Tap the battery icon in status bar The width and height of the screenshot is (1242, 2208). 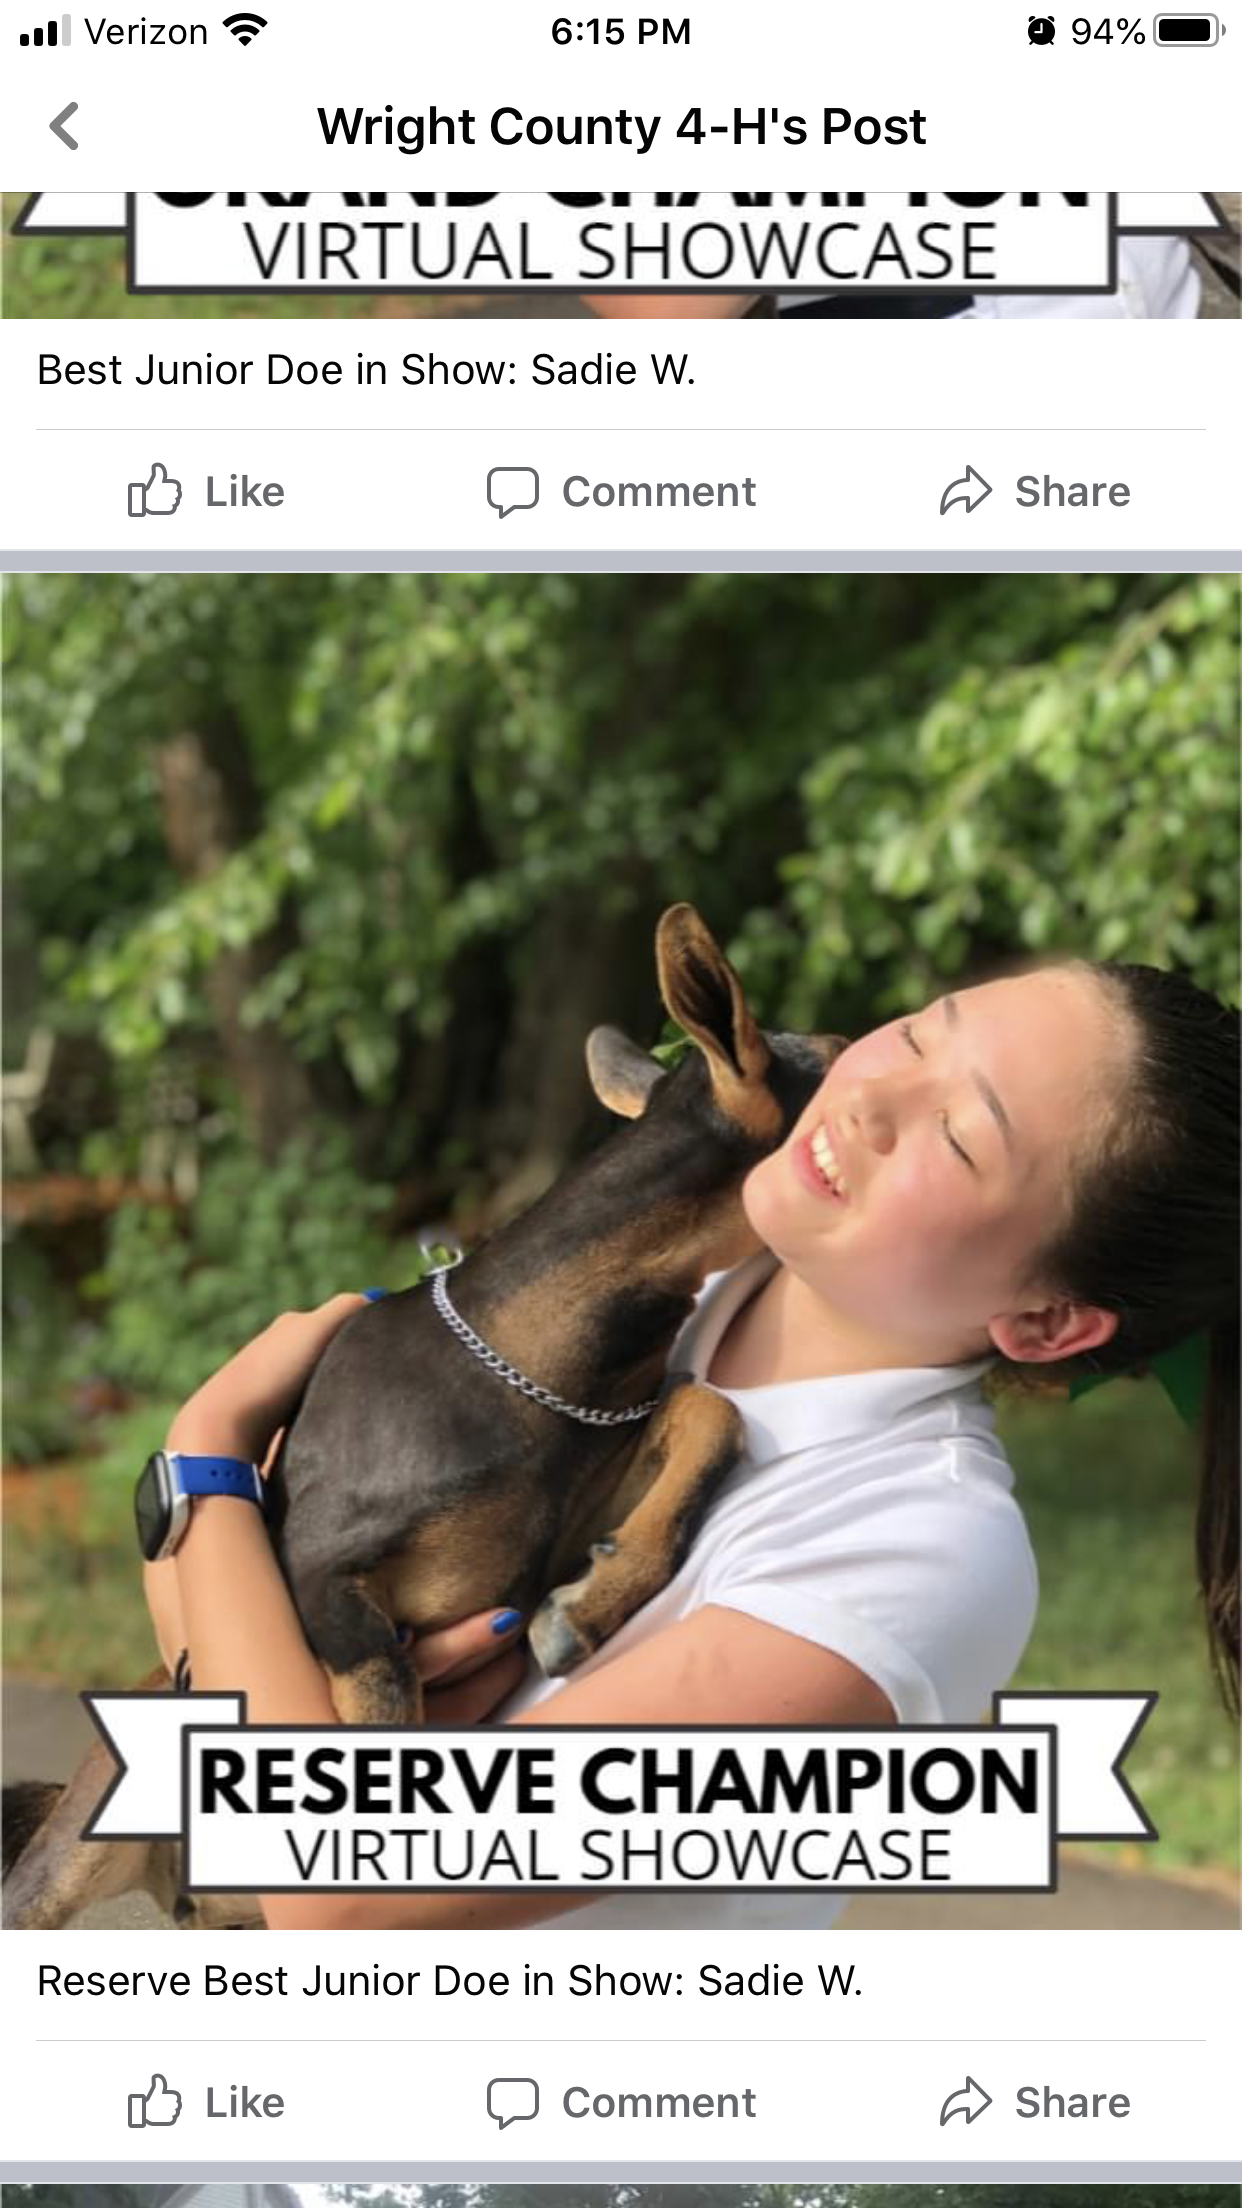[x=1189, y=31]
